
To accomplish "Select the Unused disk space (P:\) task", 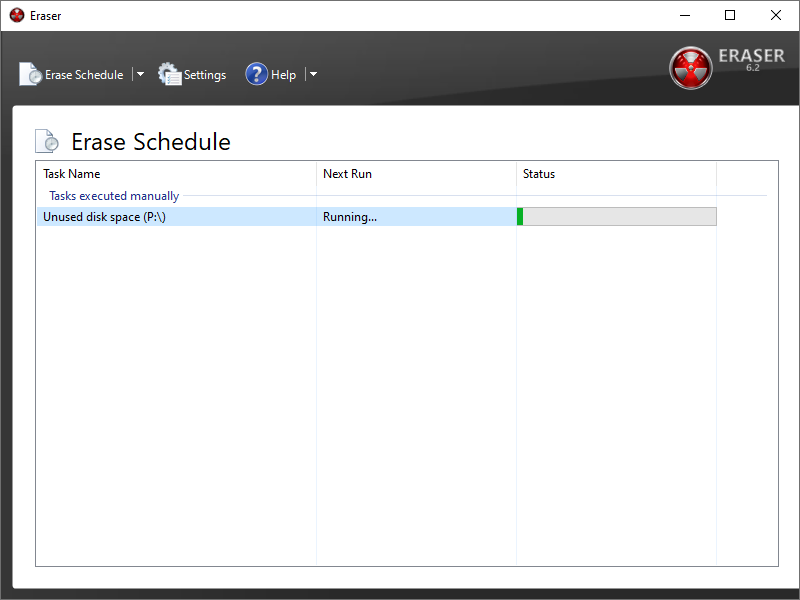I will (x=104, y=217).
